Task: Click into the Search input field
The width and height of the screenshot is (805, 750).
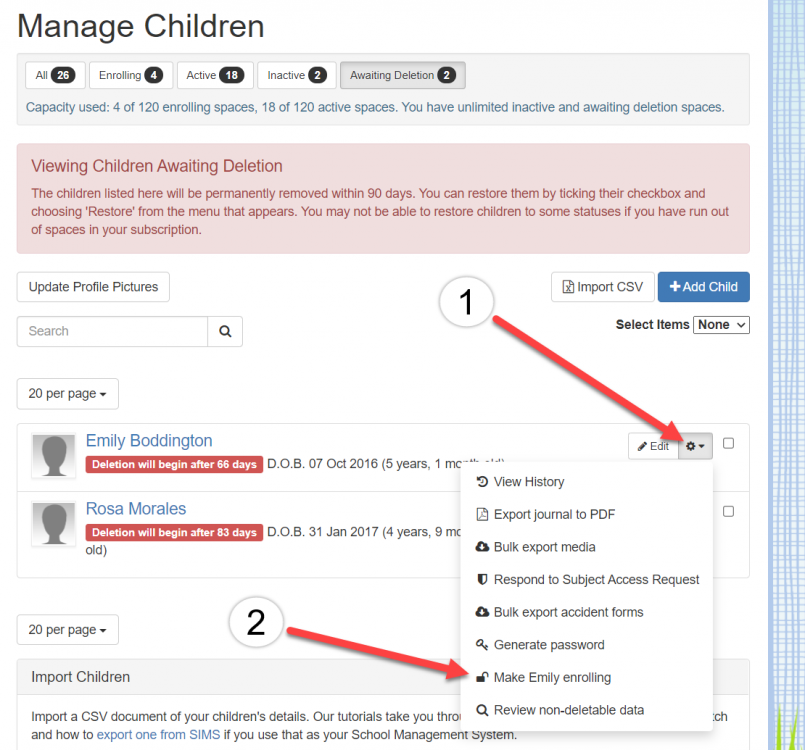Action: (x=112, y=332)
